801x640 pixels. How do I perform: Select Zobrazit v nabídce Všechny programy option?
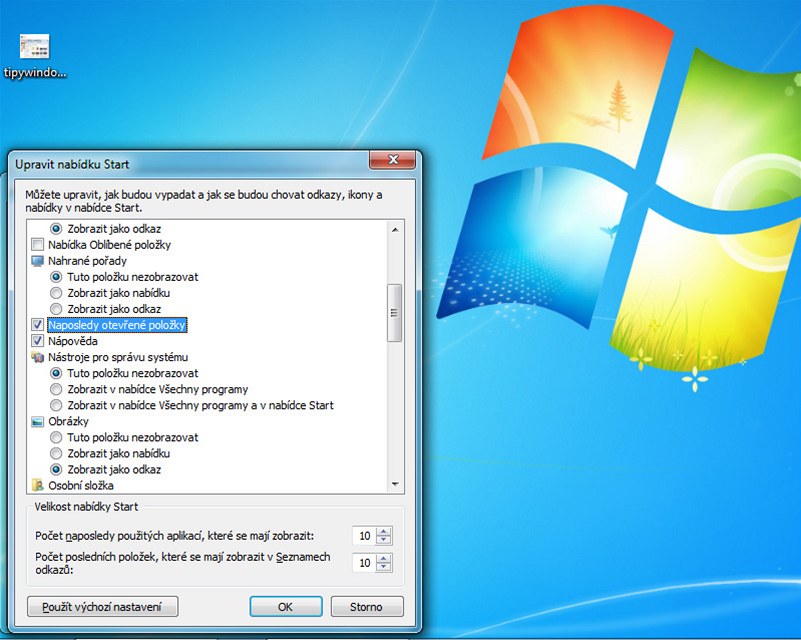(56, 389)
